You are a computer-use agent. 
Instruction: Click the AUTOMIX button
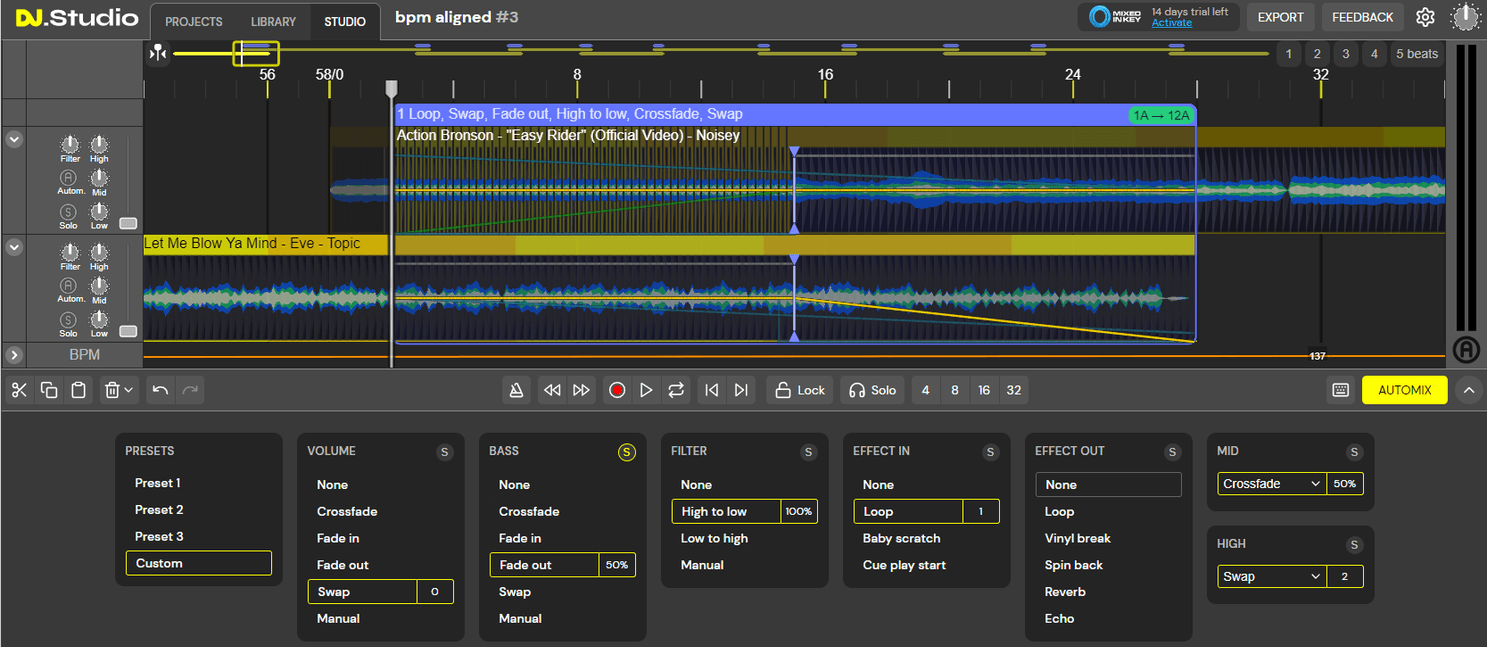[1405, 390]
